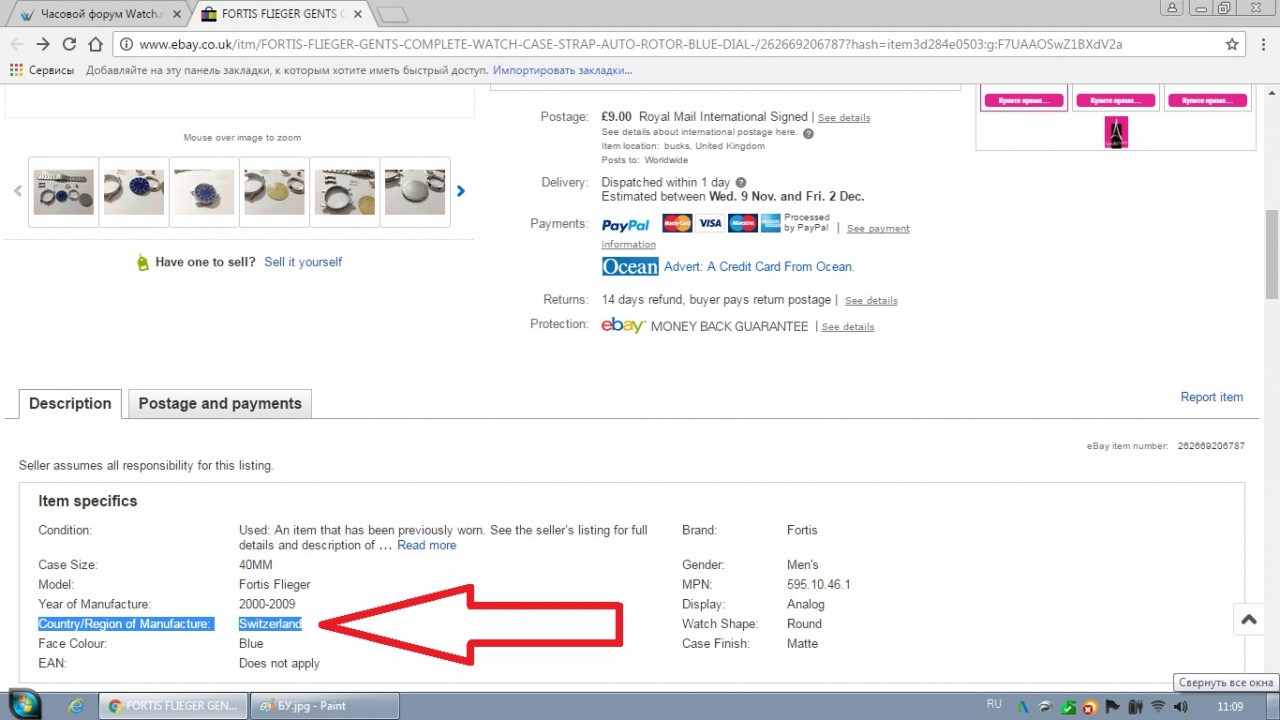
Task: Select the blue watch dial thumbnail
Action: tap(134, 192)
